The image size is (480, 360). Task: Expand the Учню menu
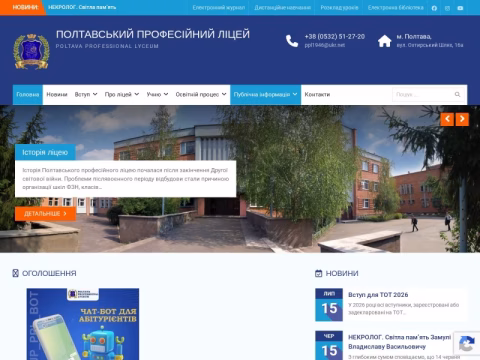(x=157, y=95)
